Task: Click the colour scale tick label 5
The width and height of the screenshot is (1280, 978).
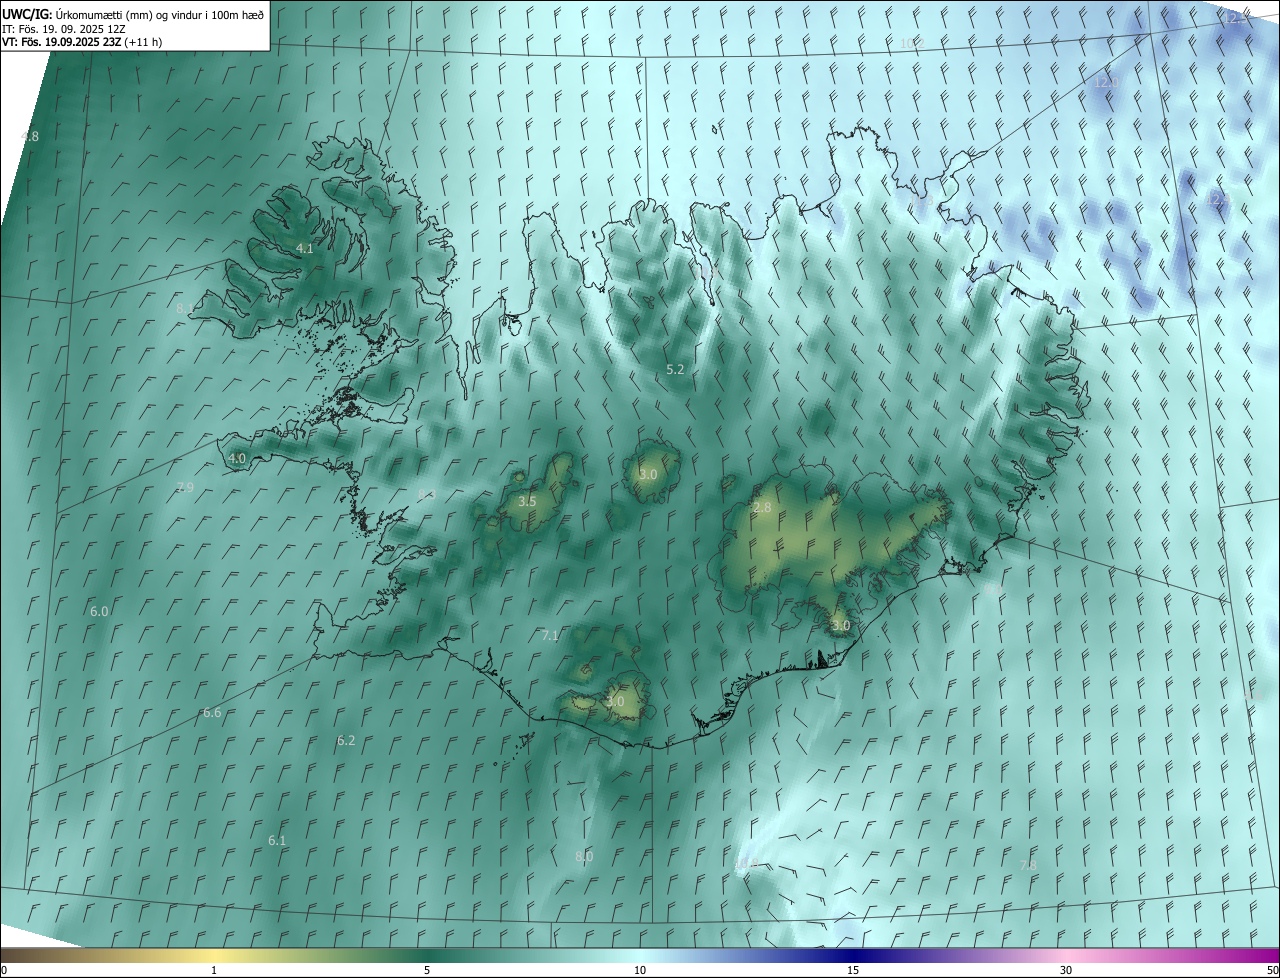Action: [427, 970]
